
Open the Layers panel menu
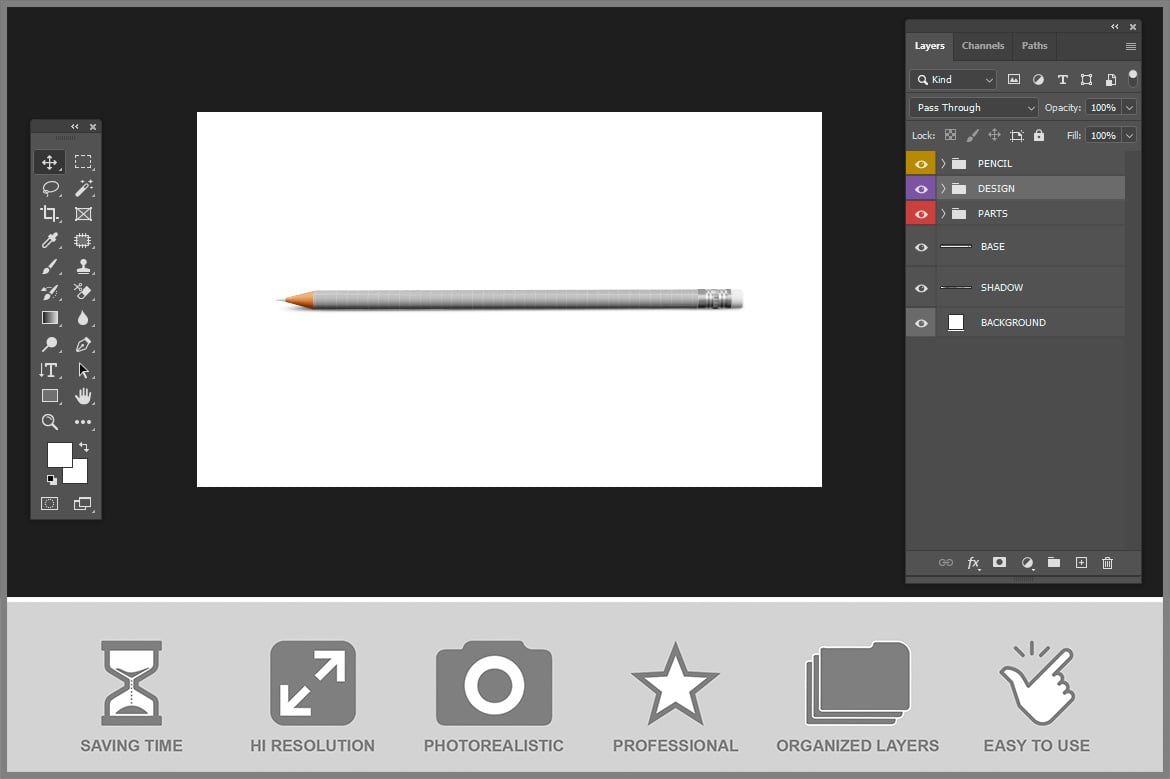(x=1130, y=46)
